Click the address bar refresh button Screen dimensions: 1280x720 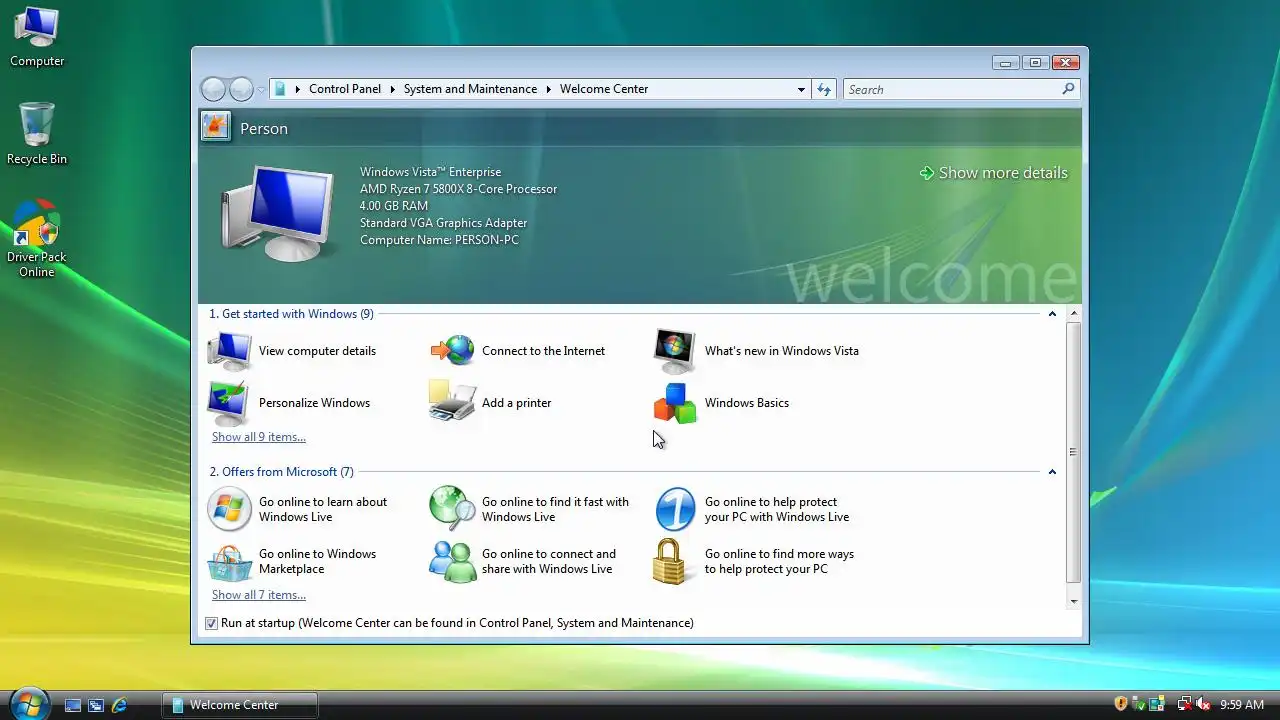click(824, 89)
